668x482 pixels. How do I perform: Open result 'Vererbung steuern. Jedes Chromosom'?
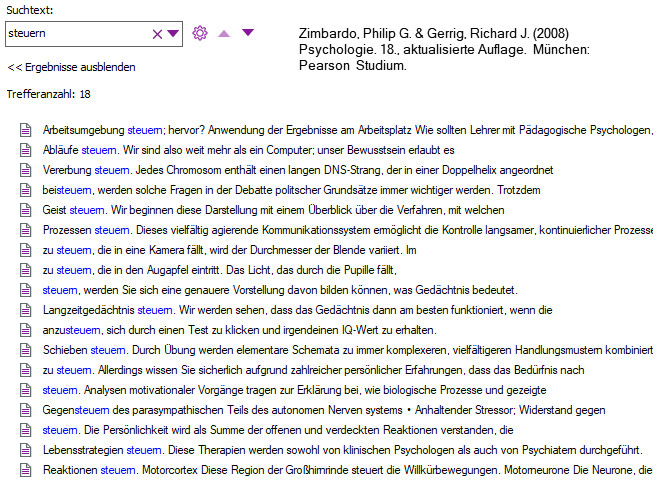point(298,170)
